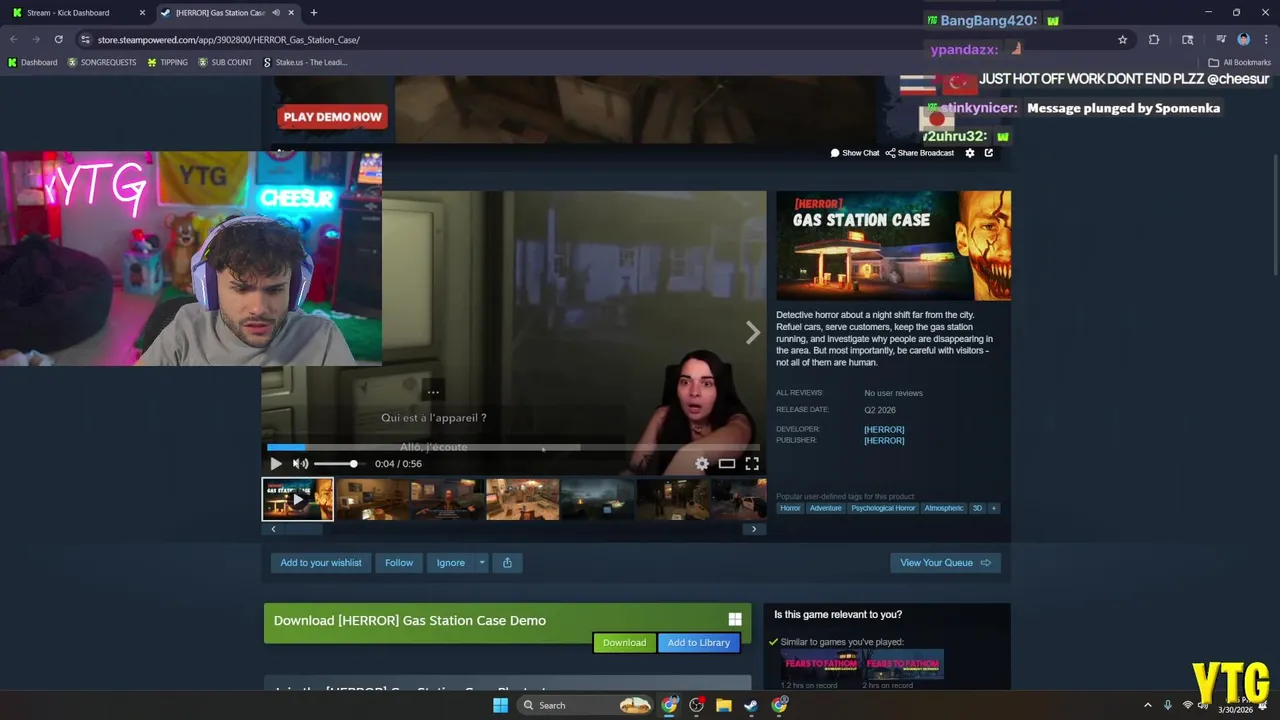Click Add to your wishlist
1280x720 pixels.
point(321,563)
